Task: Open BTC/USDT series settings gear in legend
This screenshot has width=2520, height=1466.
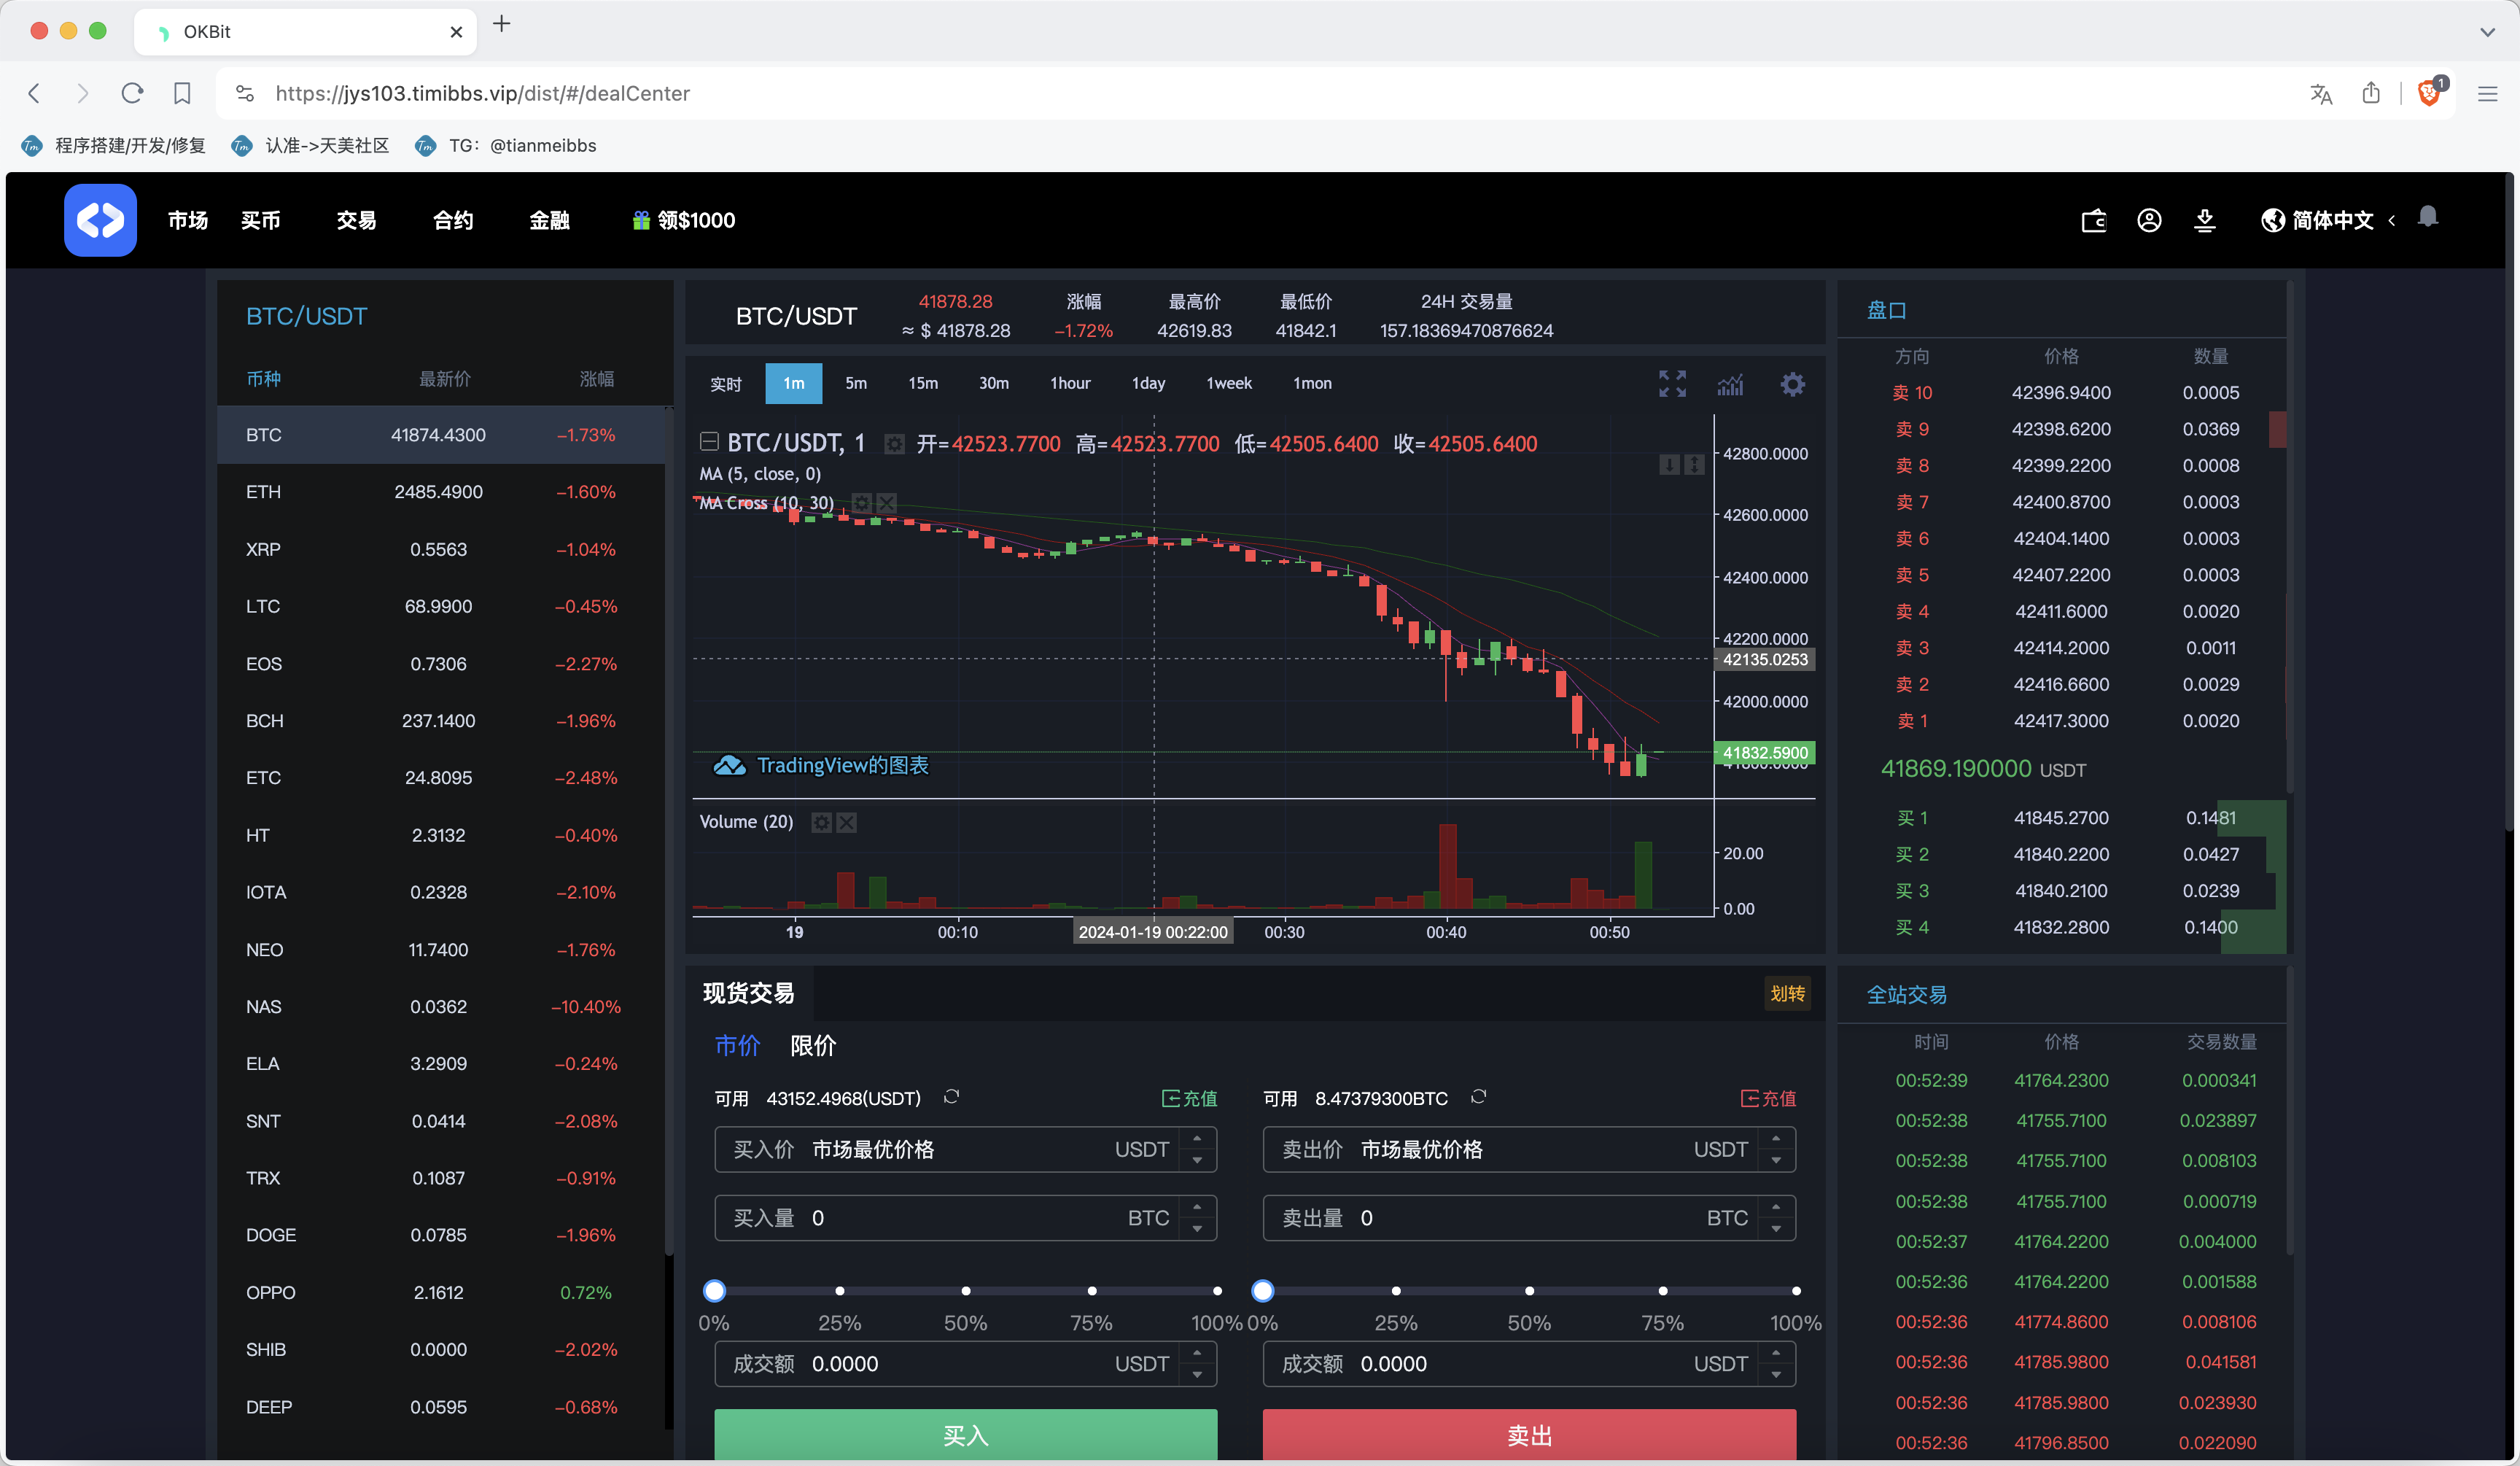Action: click(x=894, y=444)
